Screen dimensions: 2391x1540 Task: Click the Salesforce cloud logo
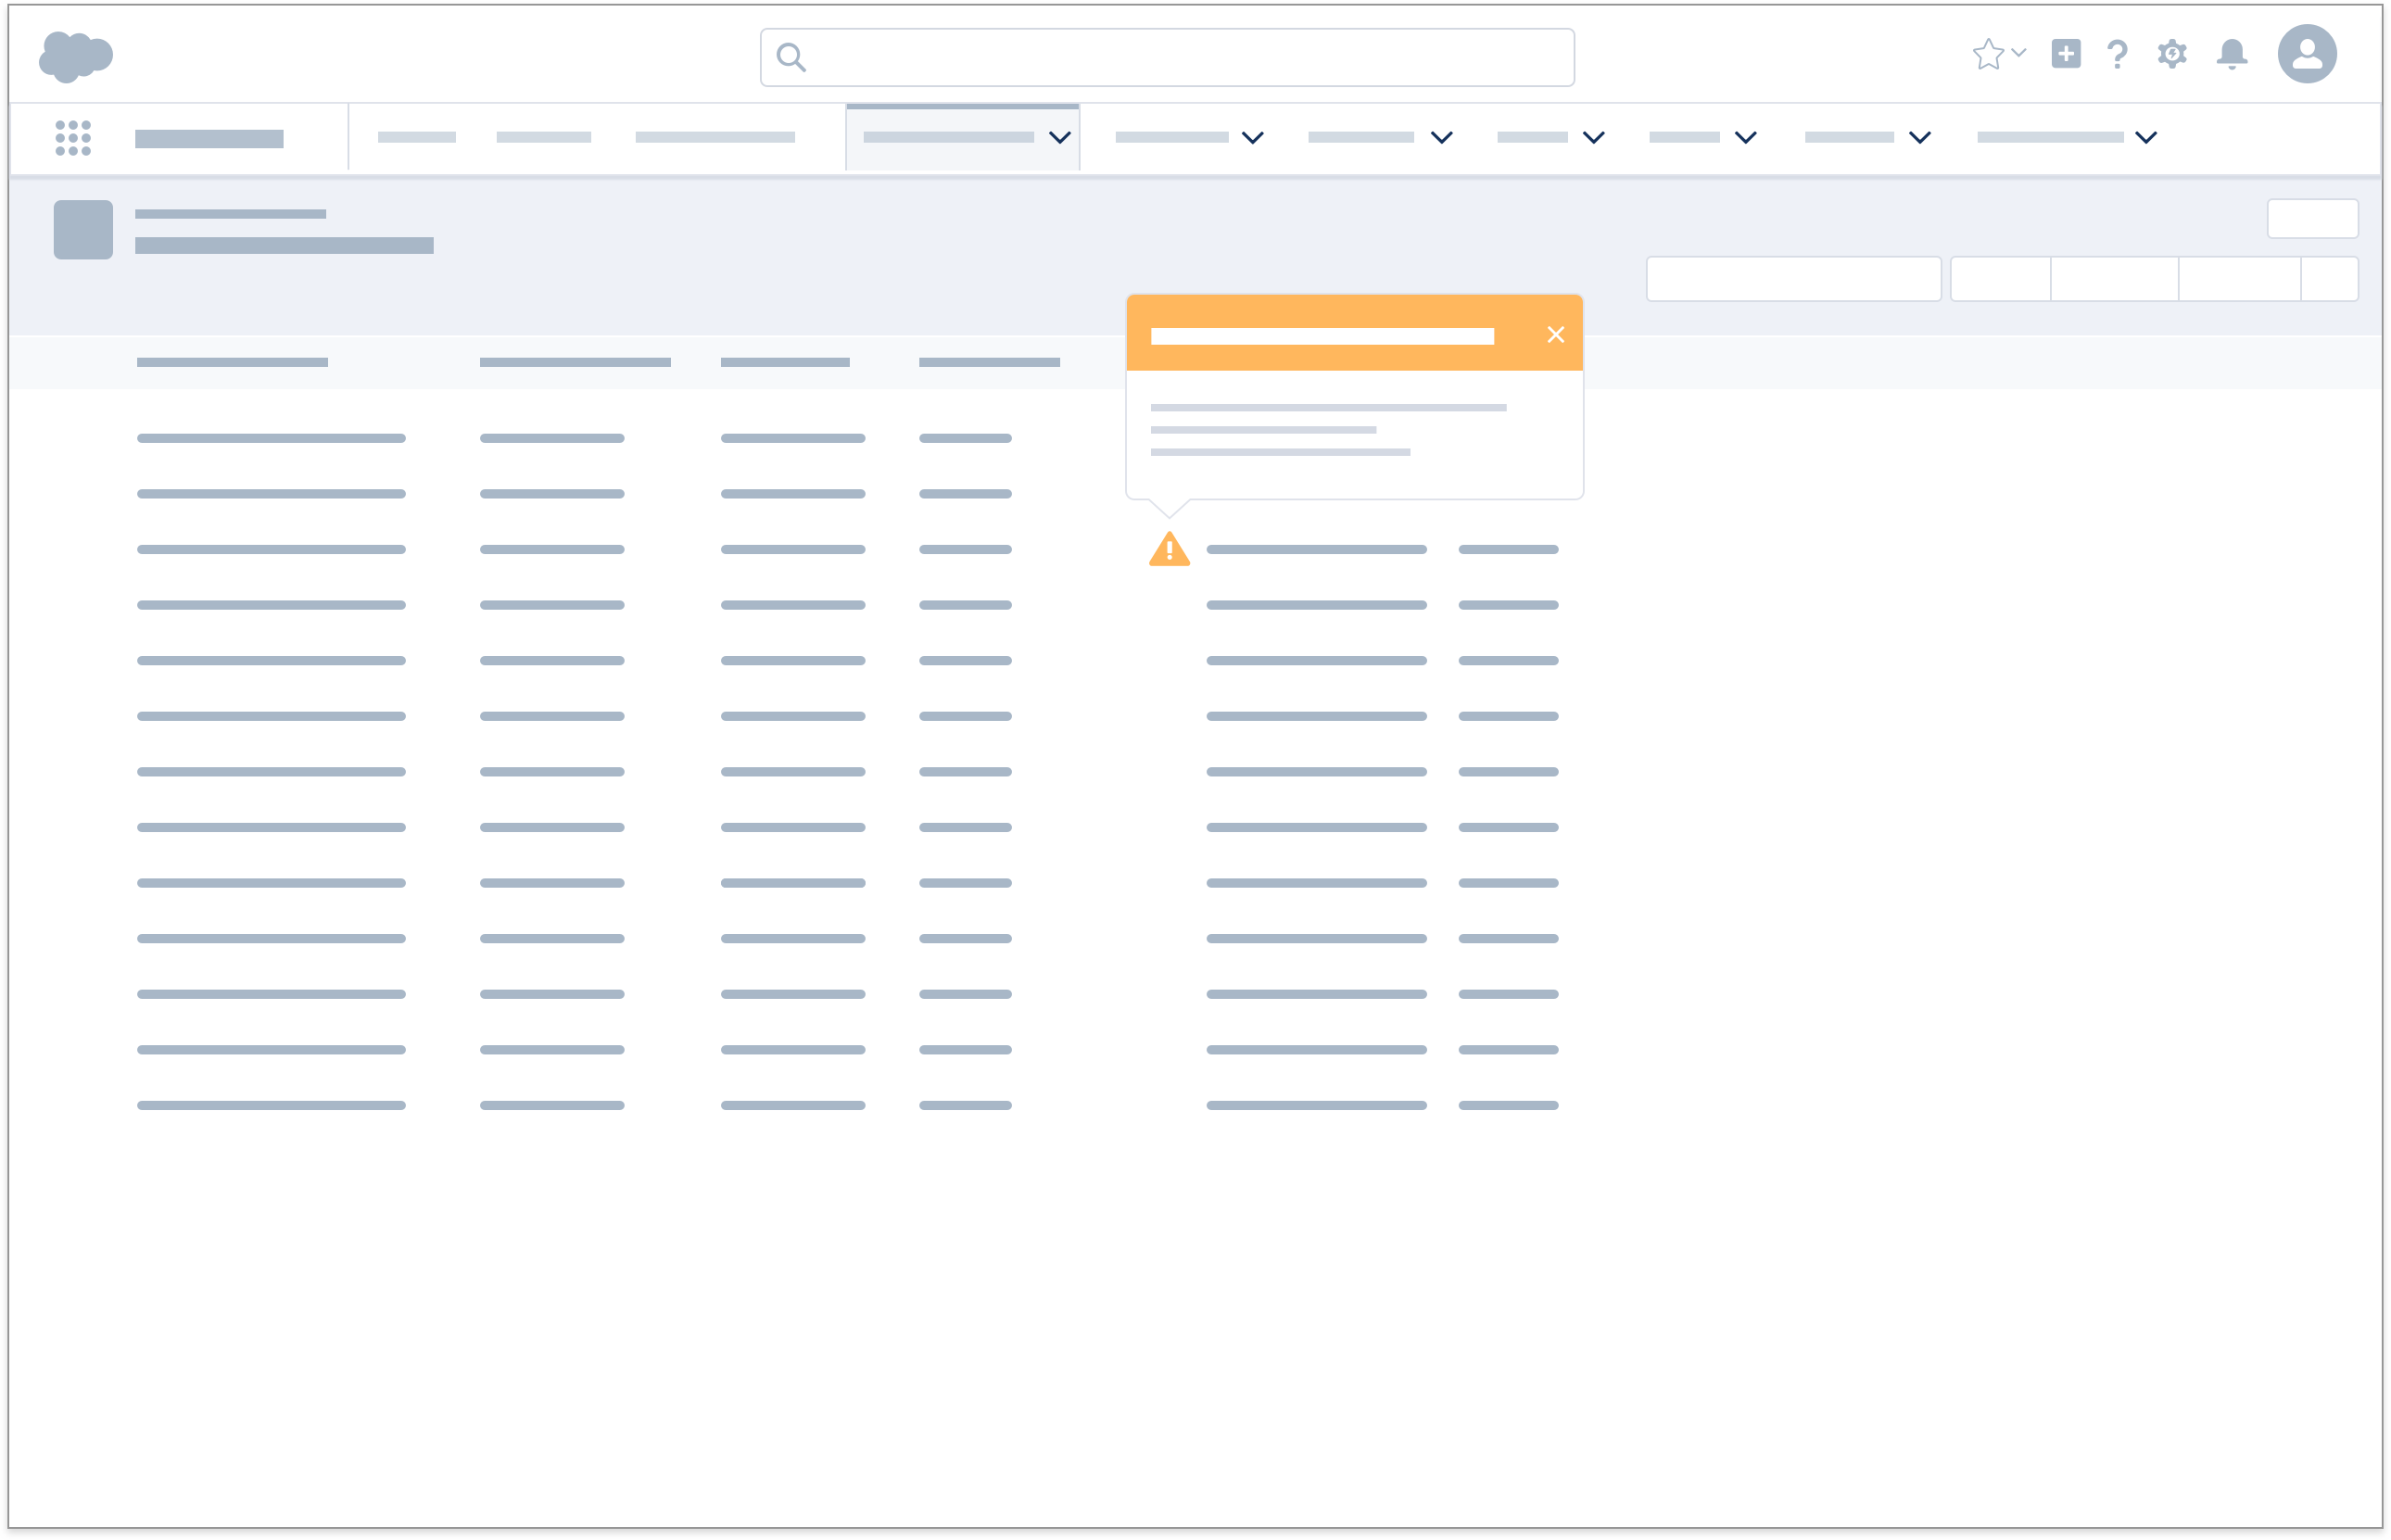[x=74, y=55]
